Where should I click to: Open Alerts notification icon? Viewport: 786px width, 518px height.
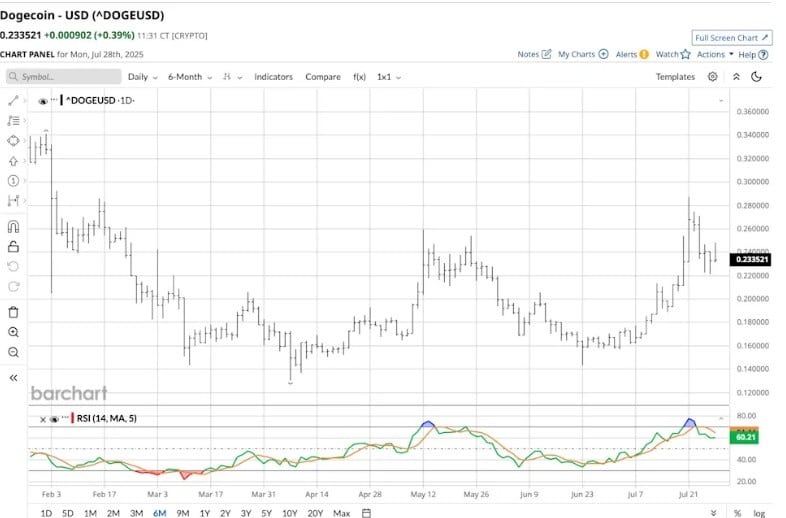pyautogui.click(x=644, y=54)
